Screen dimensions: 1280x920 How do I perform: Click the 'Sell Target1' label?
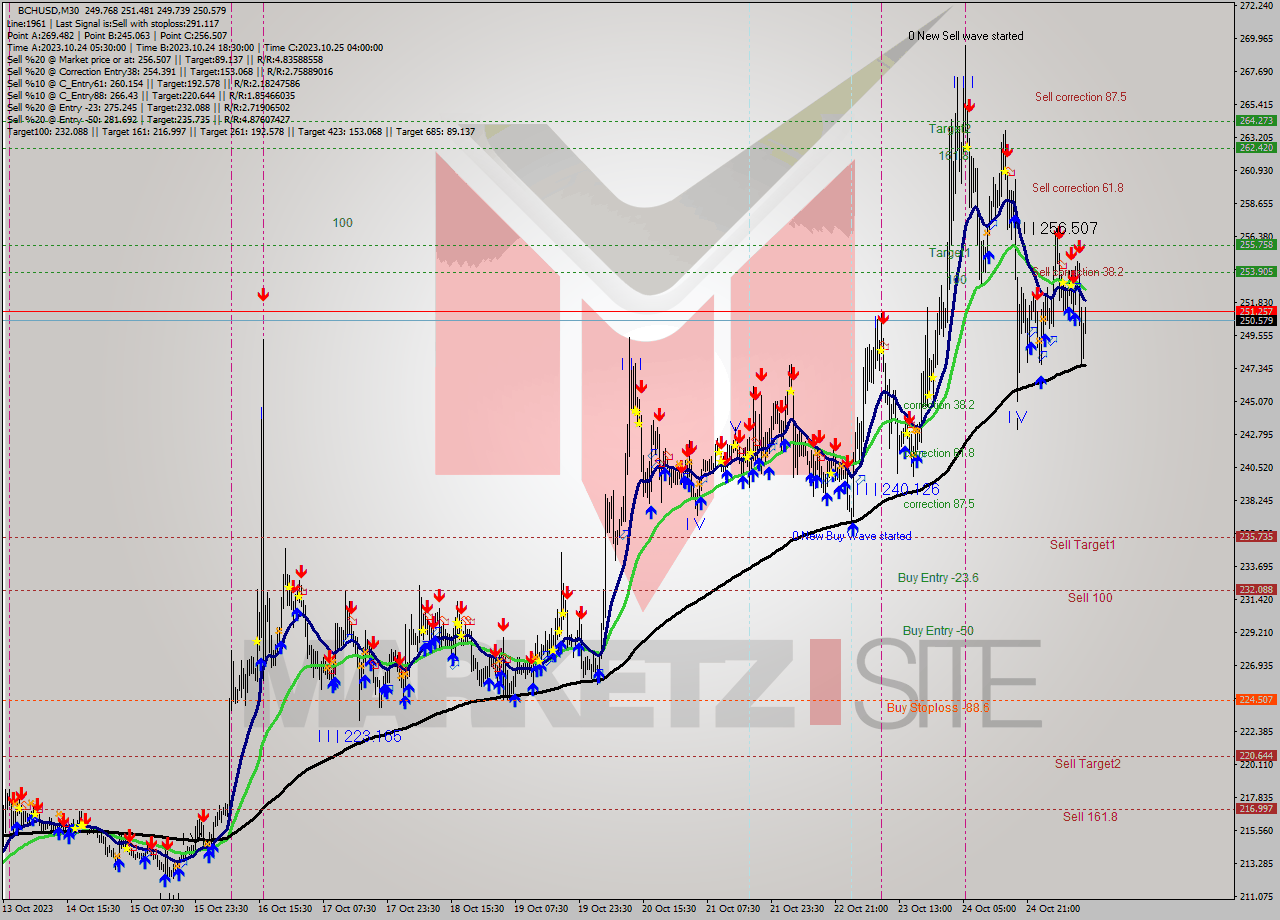coord(1083,545)
